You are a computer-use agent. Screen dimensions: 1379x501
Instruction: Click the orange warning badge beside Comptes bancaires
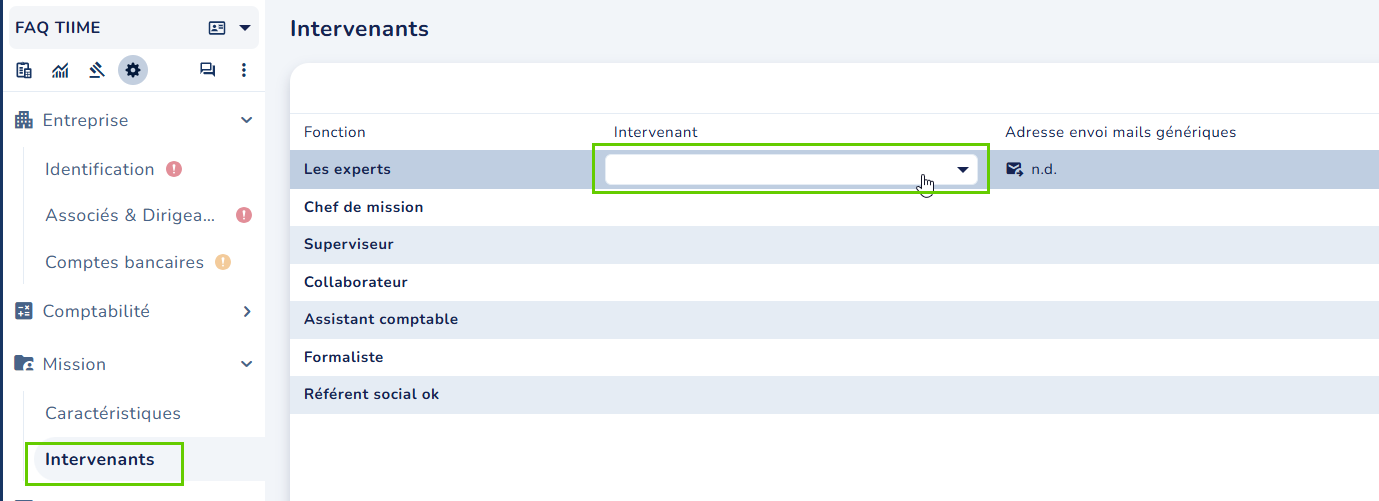223,262
